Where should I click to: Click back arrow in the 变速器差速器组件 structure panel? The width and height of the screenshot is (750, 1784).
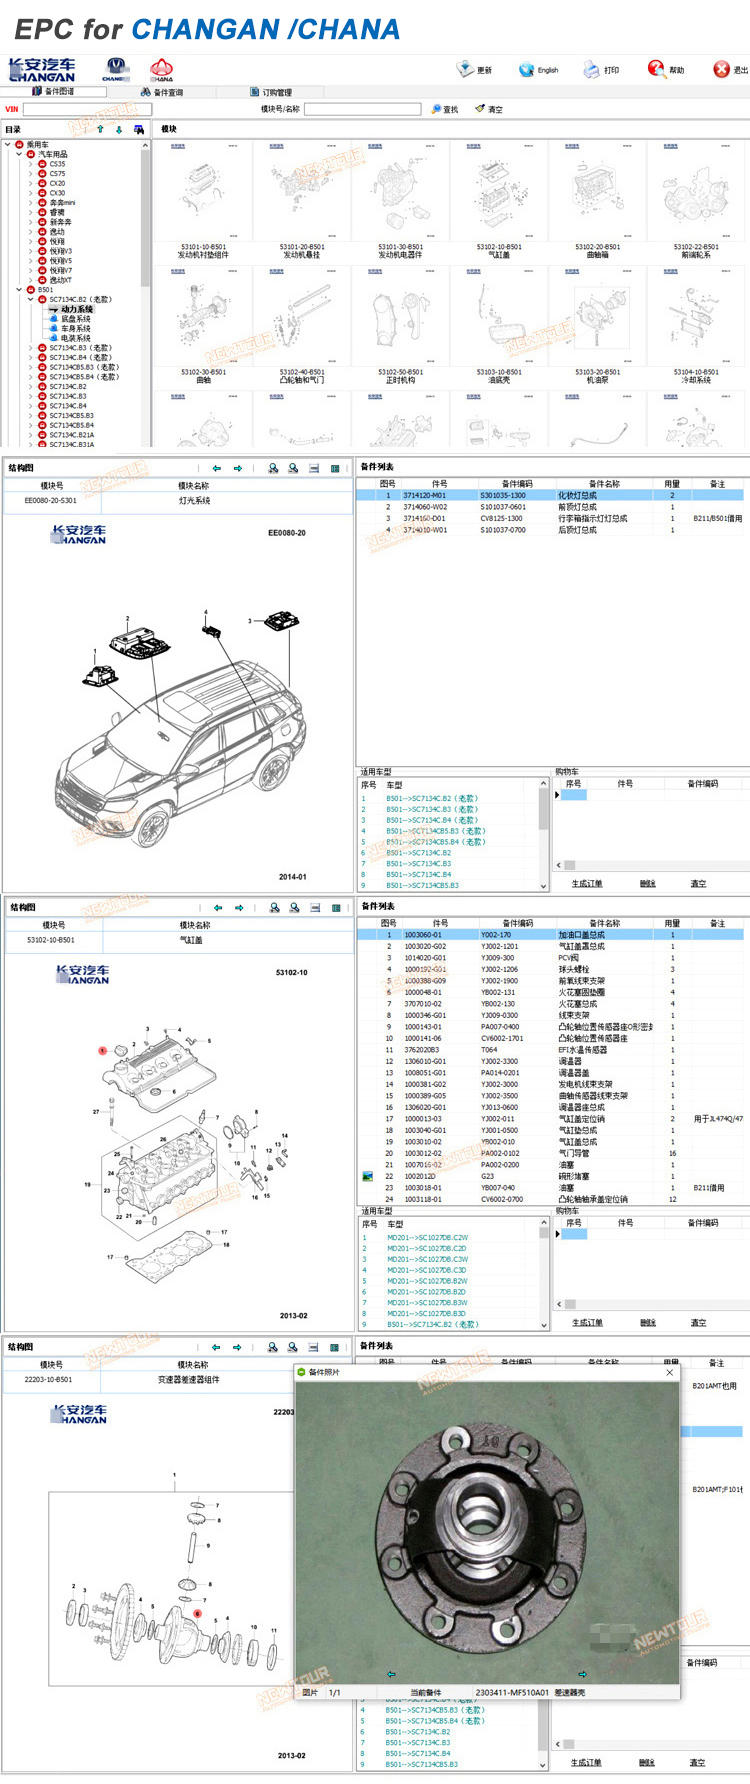pos(215,1348)
